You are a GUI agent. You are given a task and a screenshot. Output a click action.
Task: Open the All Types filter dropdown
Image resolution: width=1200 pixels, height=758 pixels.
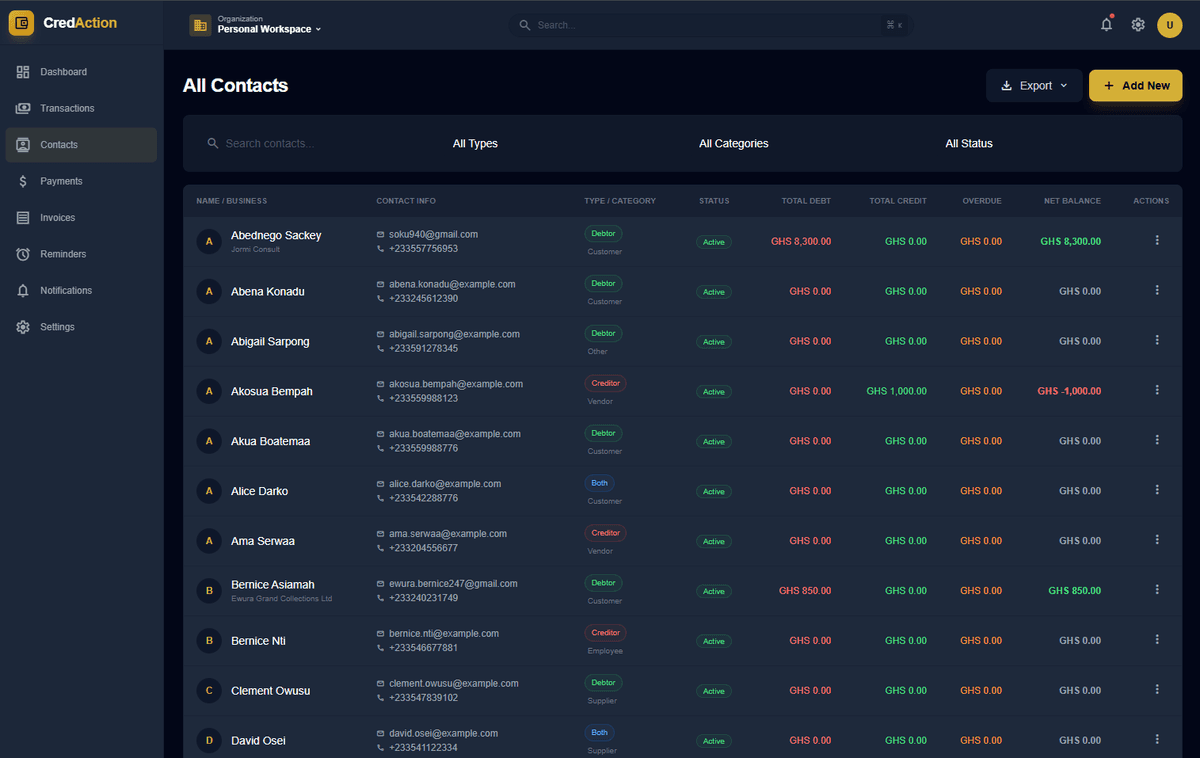(x=475, y=144)
